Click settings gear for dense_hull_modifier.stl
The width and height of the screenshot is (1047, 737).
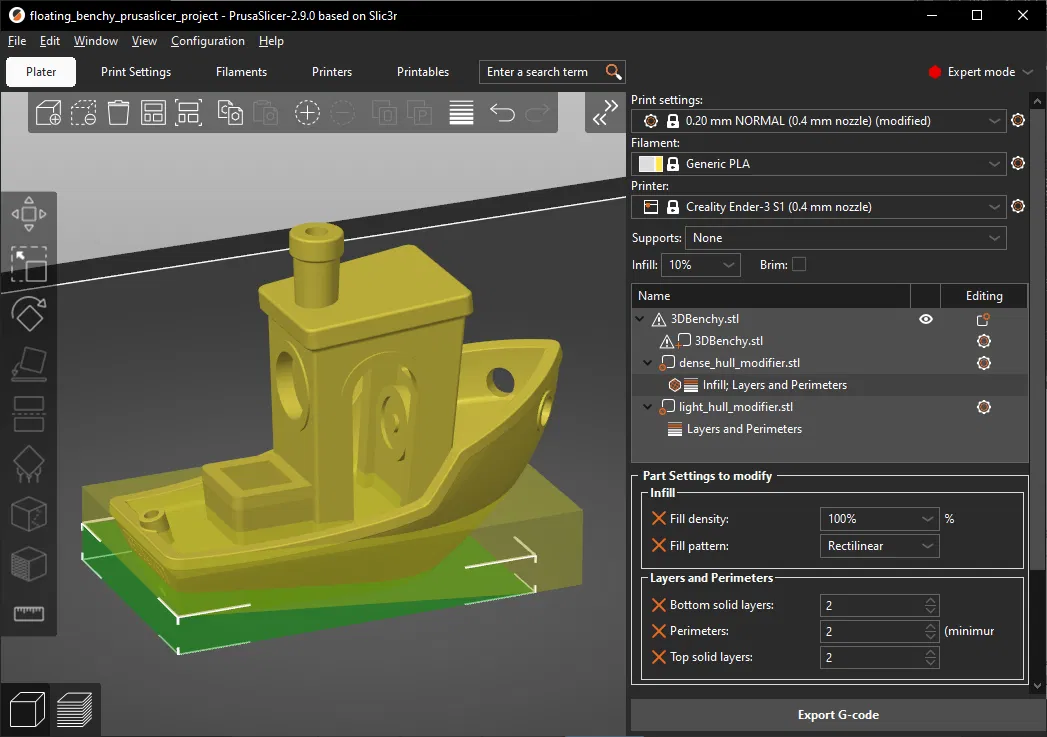(984, 363)
